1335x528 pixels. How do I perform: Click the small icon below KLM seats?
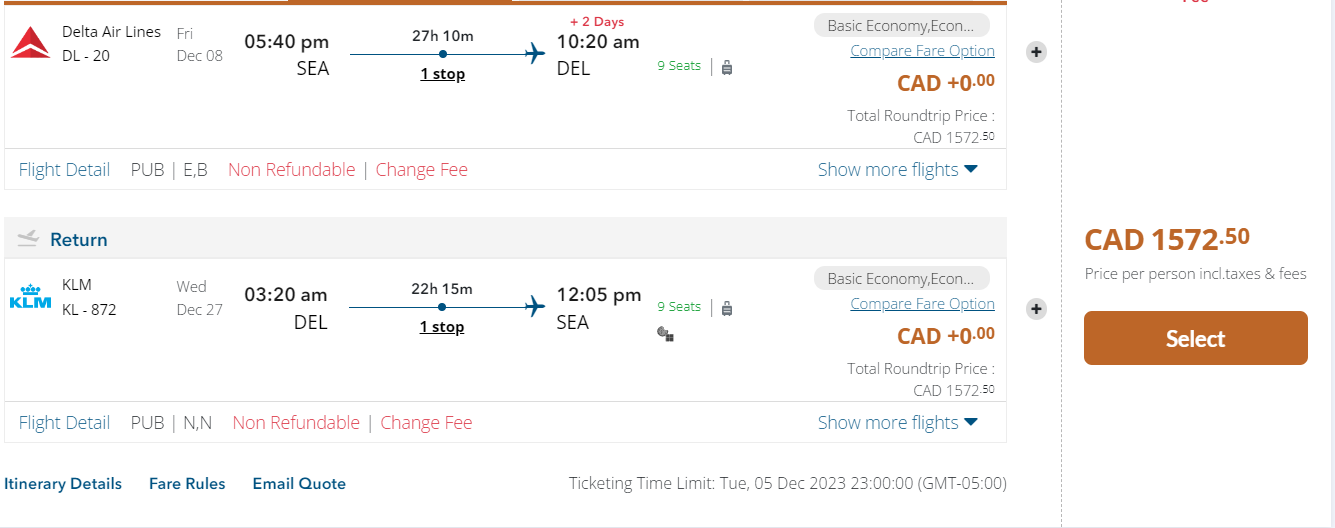[665, 334]
